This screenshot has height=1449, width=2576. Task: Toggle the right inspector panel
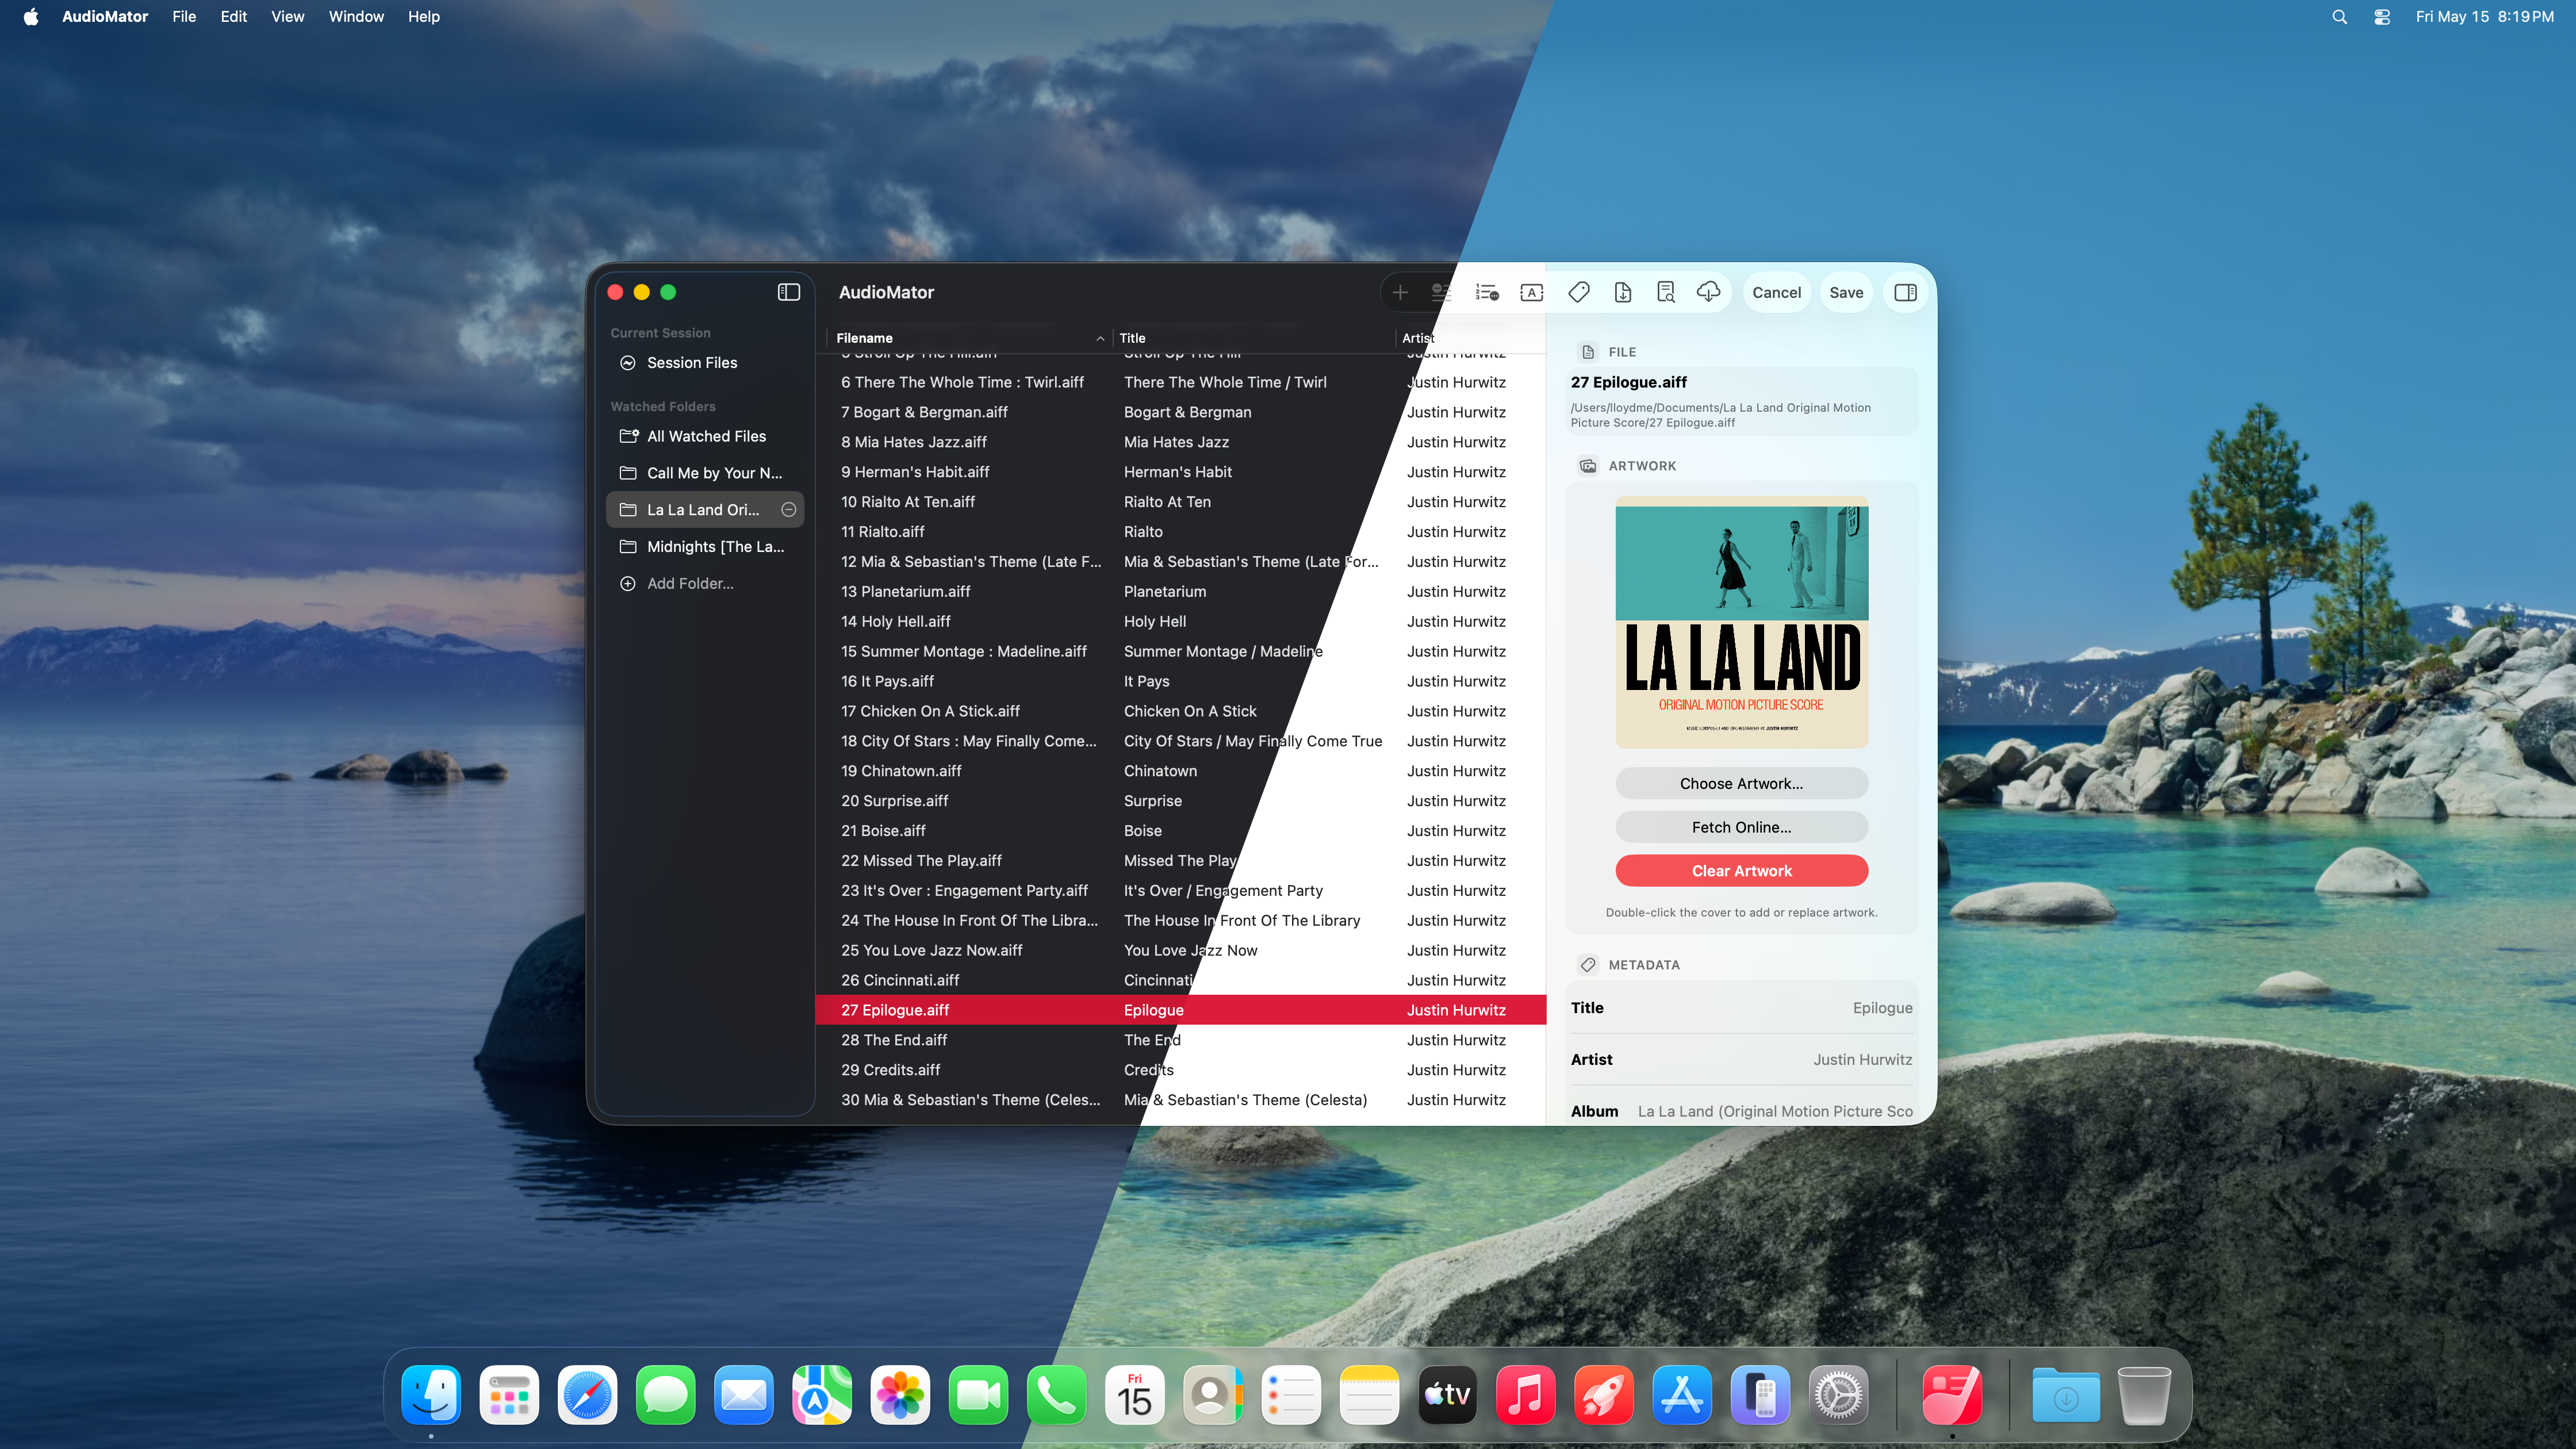1905,292
